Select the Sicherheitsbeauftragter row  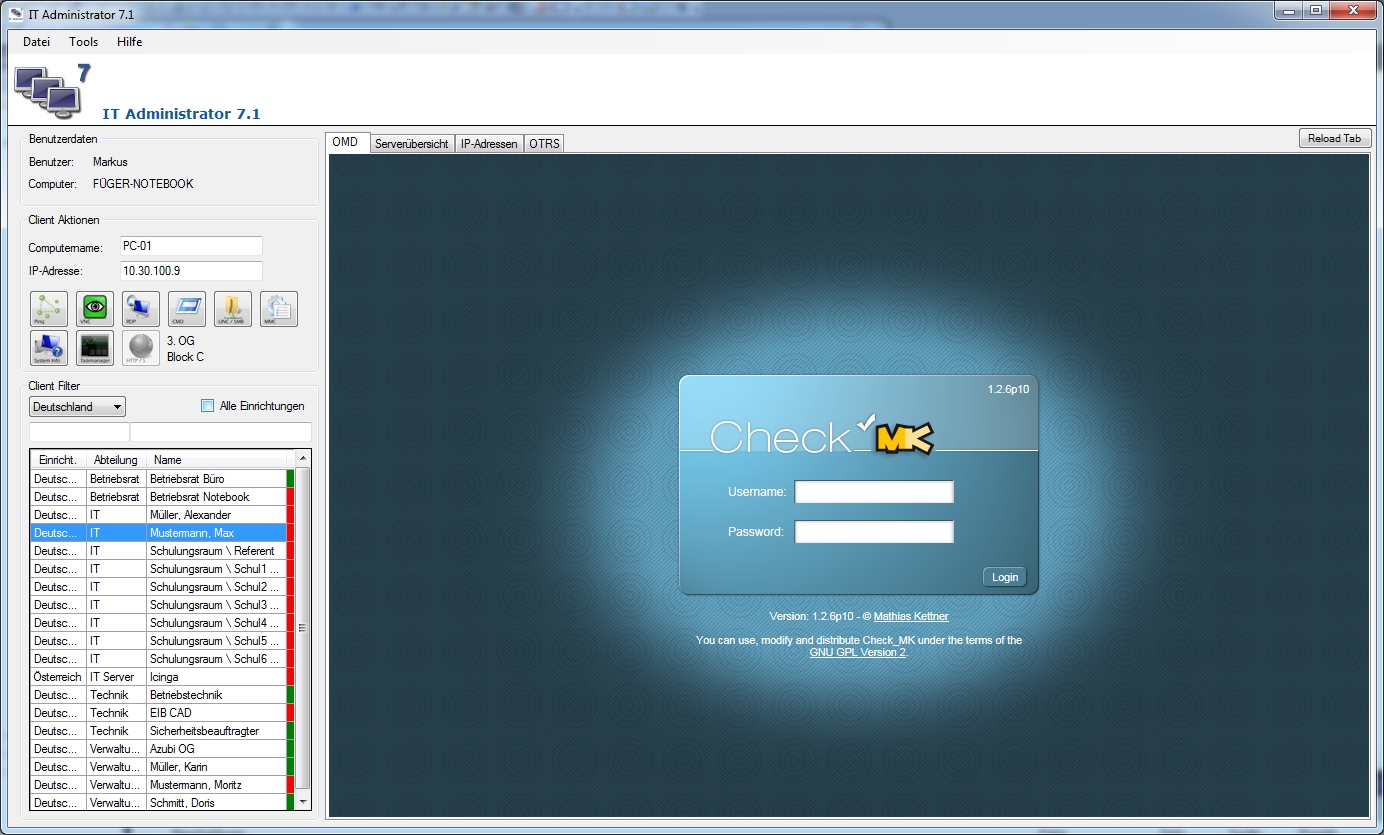(x=162, y=731)
